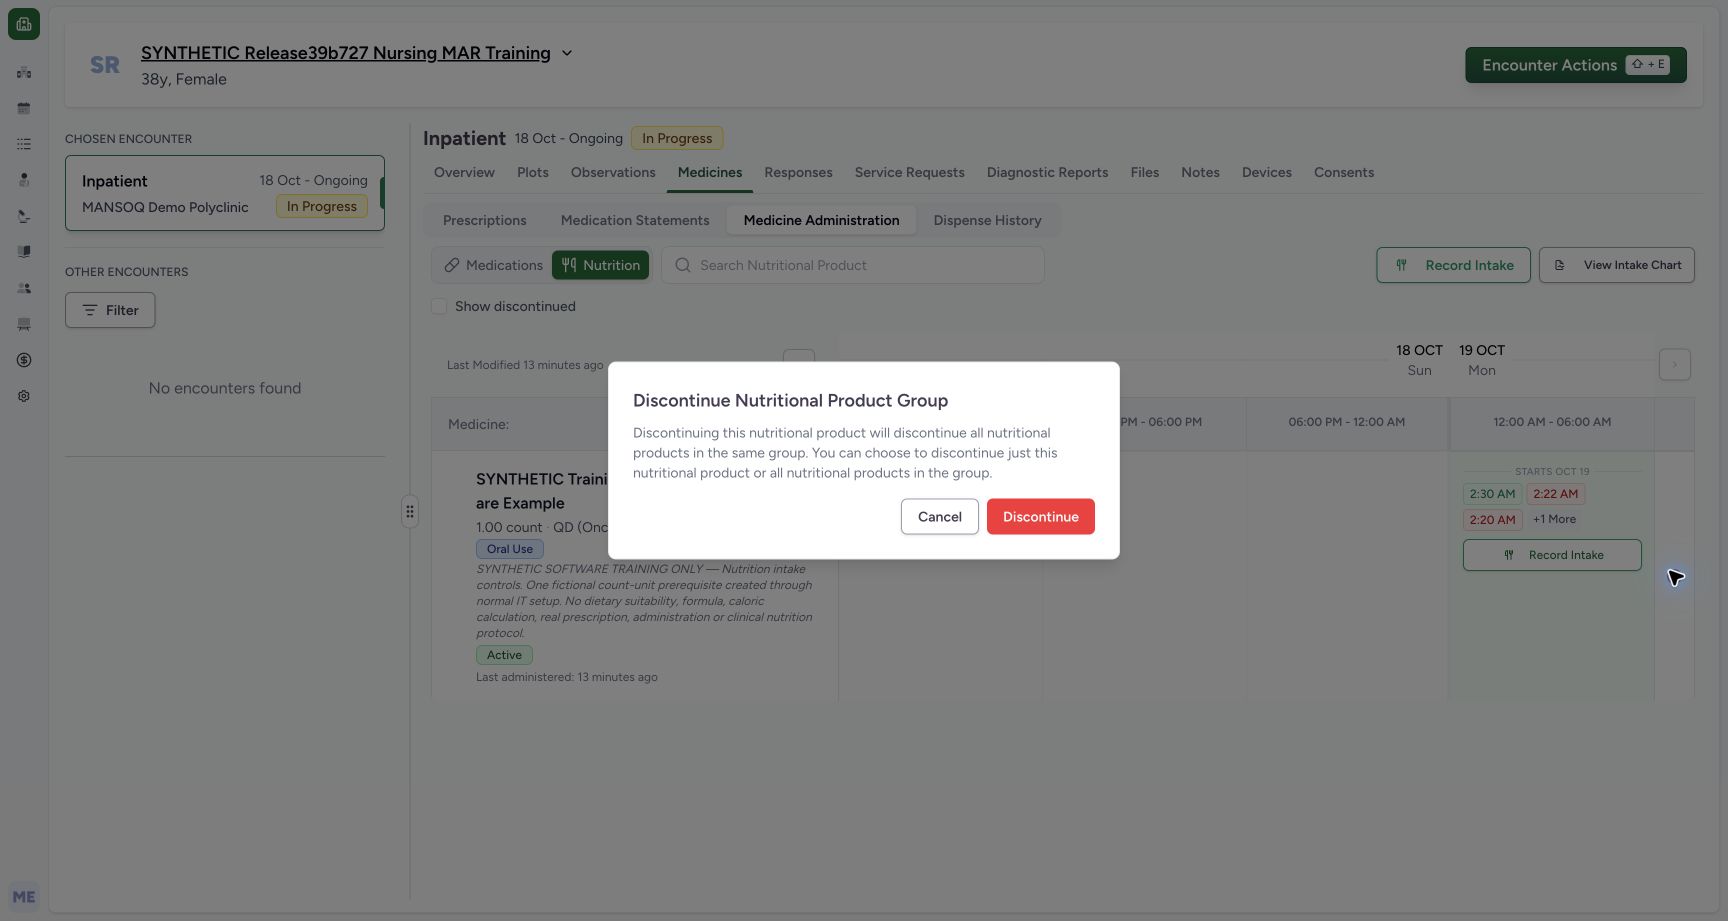Expand the +1 More administrations

point(1554,519)
